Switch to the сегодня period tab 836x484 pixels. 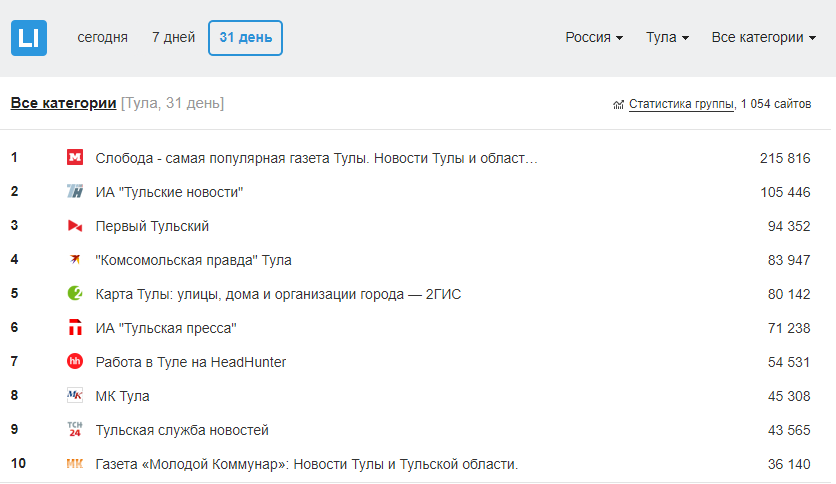pyautogui.click(x=102, y=37)
